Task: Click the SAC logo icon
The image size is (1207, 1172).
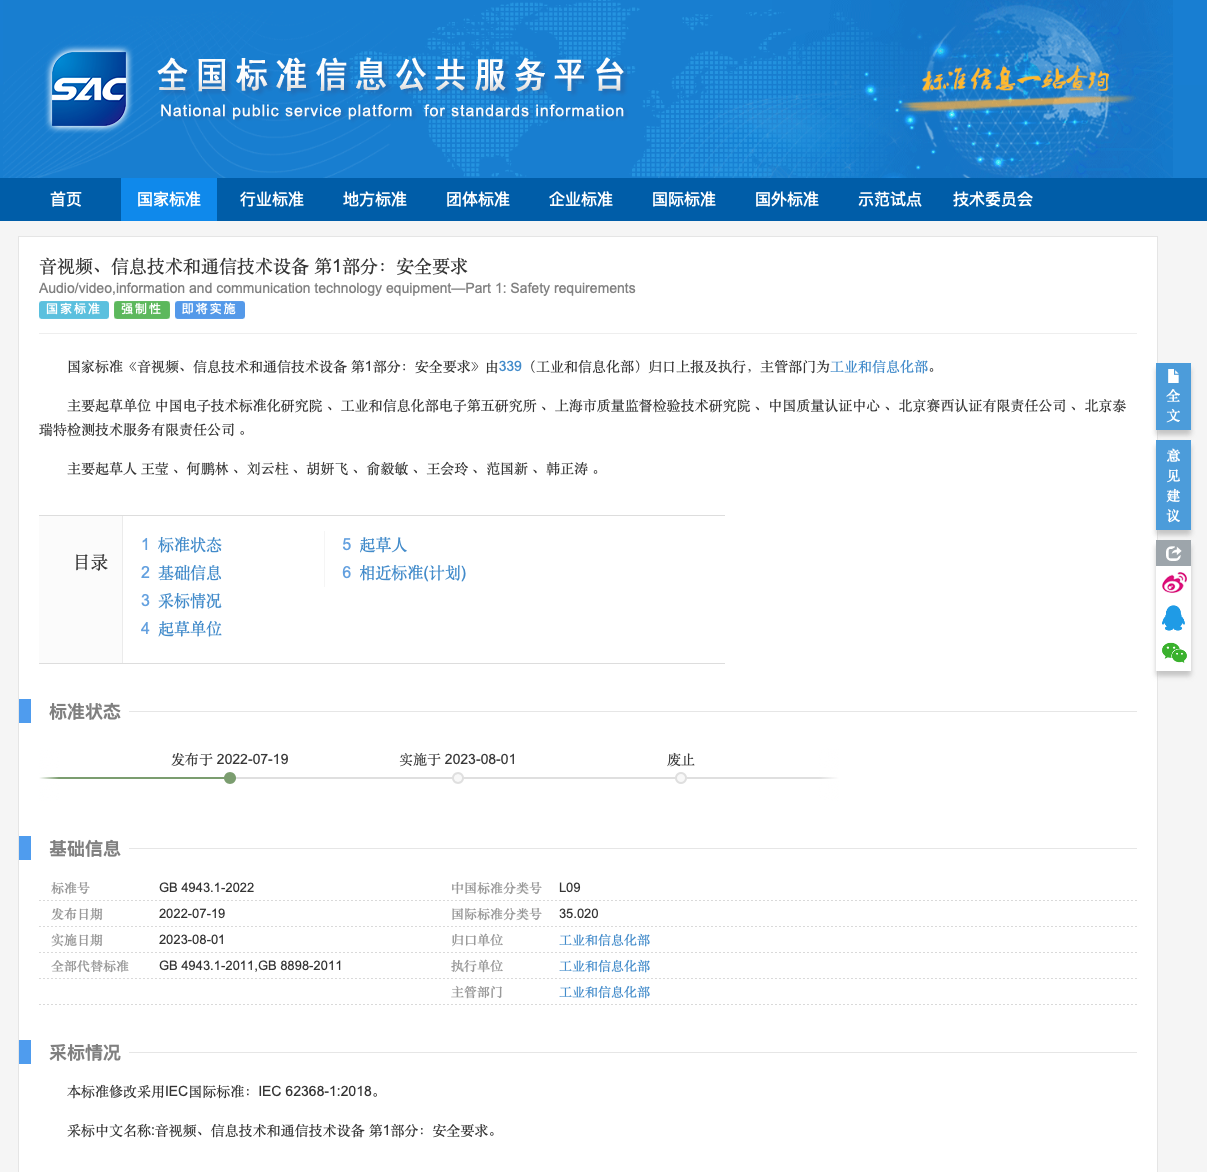Action: 89,90
